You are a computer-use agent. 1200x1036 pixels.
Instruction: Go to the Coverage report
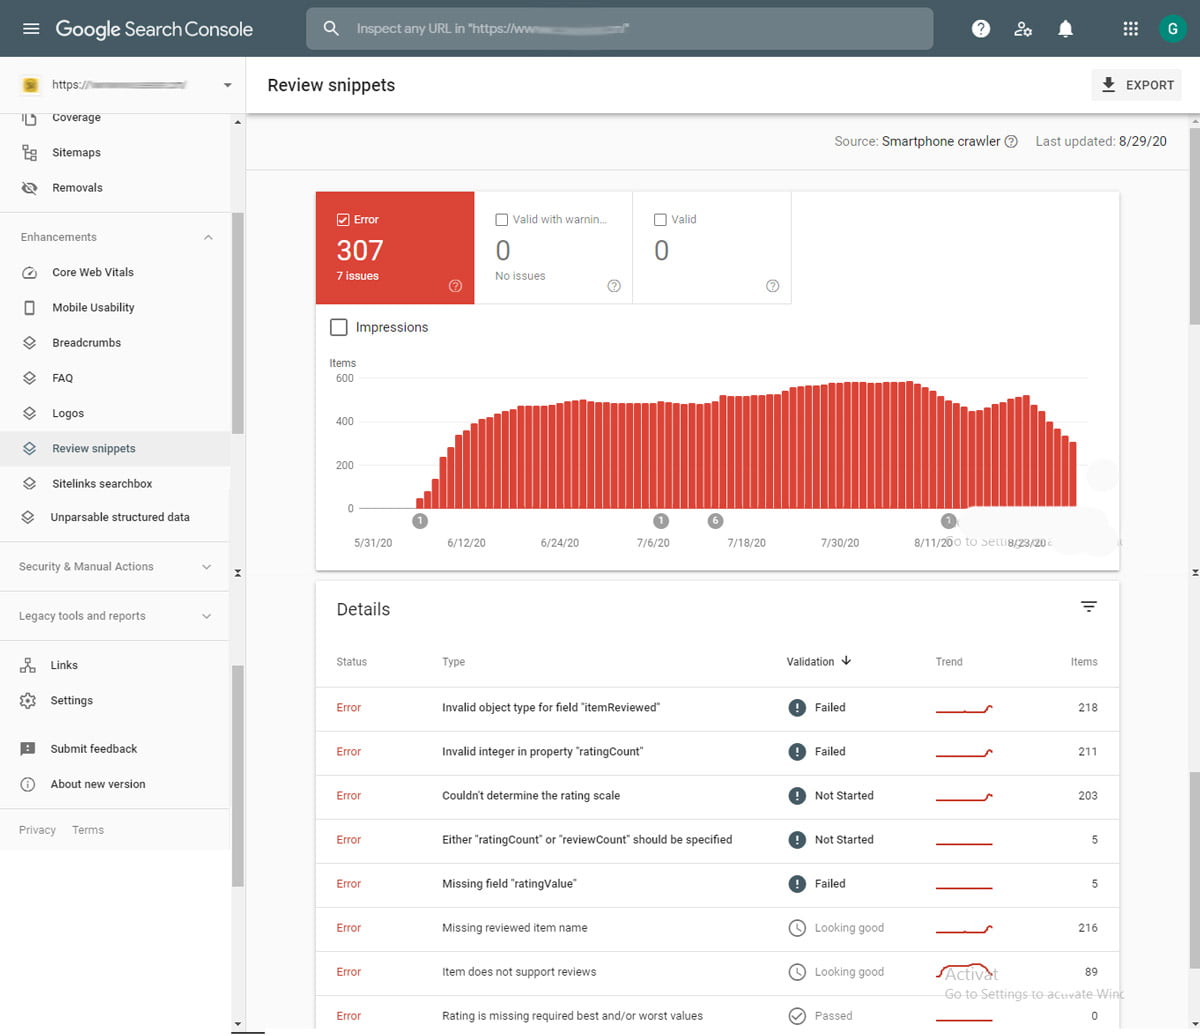point(115,118)
